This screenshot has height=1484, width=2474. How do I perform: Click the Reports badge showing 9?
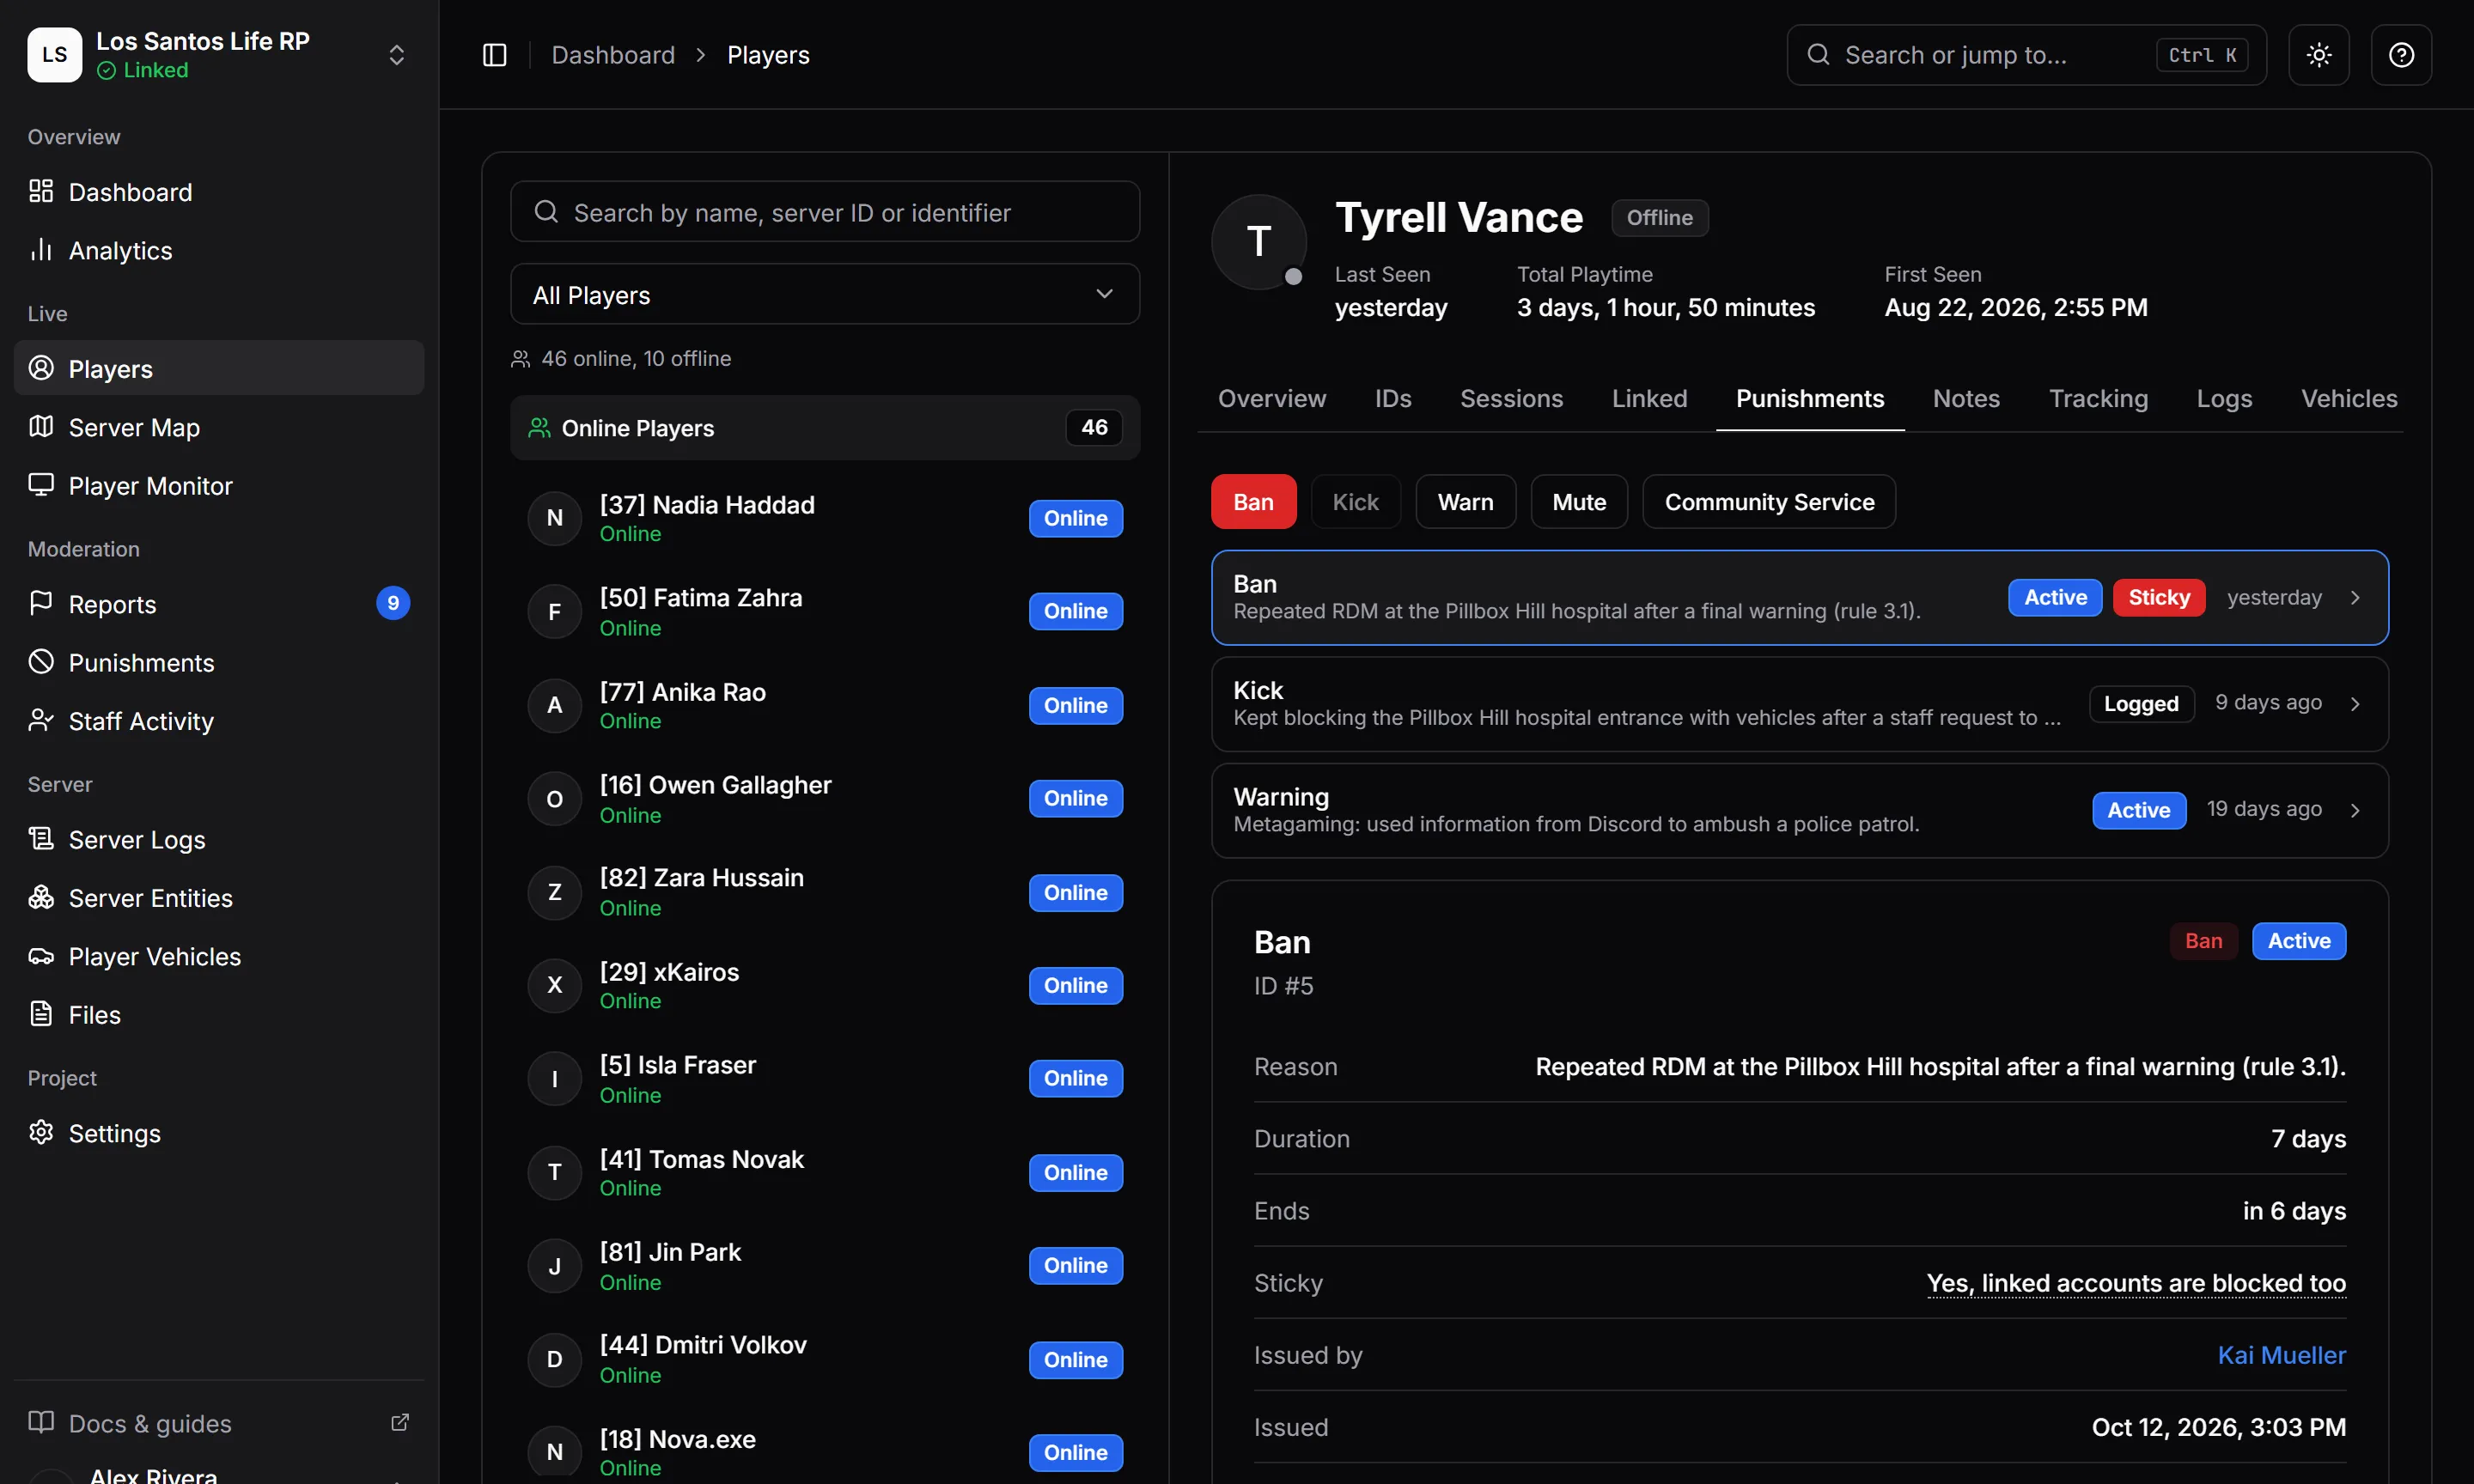coord(393,603)
